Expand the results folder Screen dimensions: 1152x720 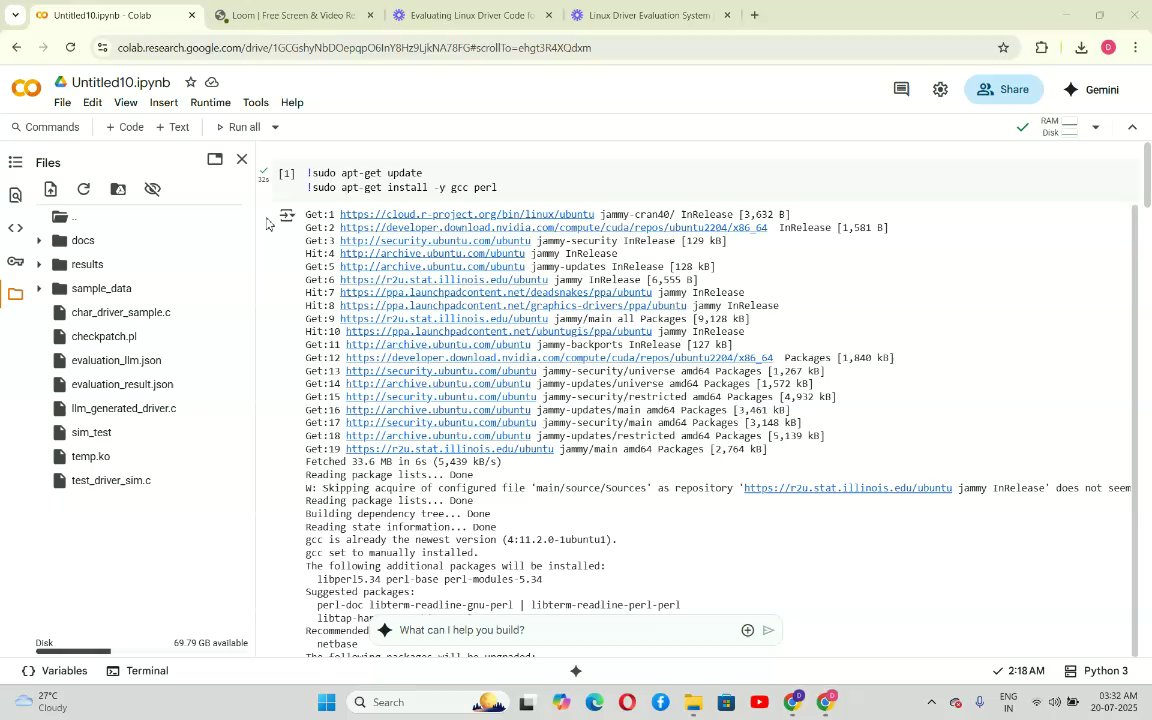click(39, 264)
